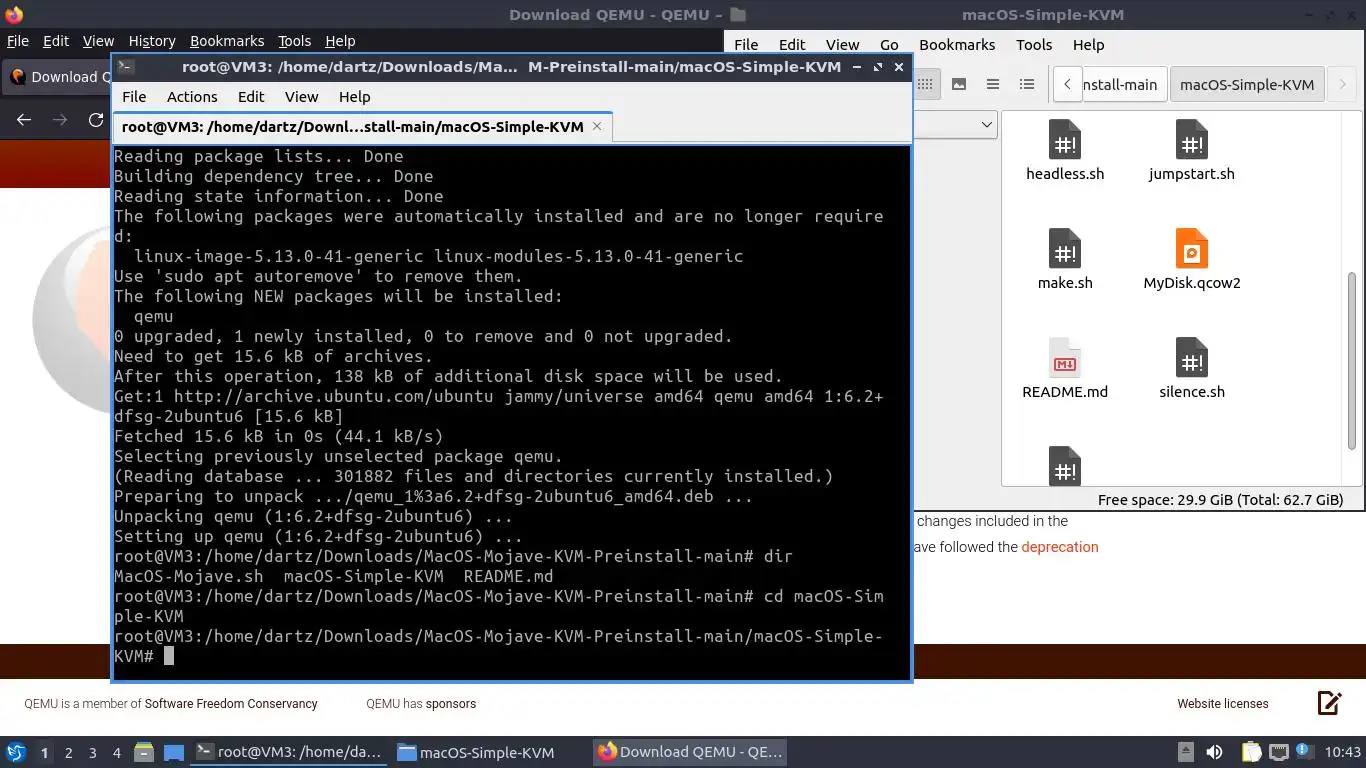Open headless.sh script file icon
The width and height of the screenshot is (1366, 768).
pyautogui.click(x=1064, y=140)
